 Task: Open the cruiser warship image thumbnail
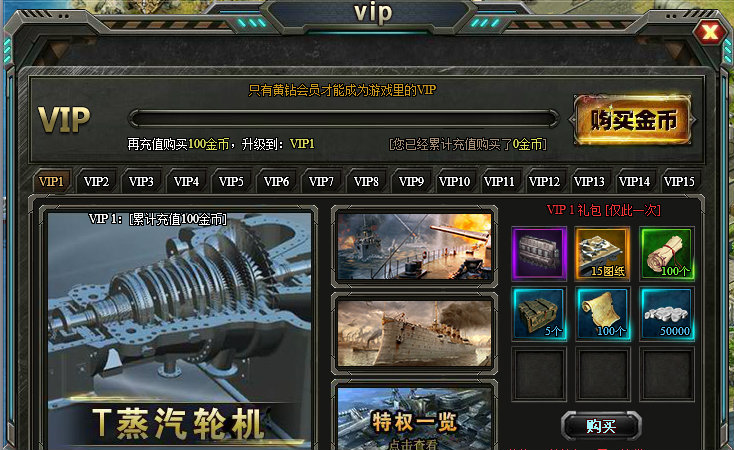[414, 333]
